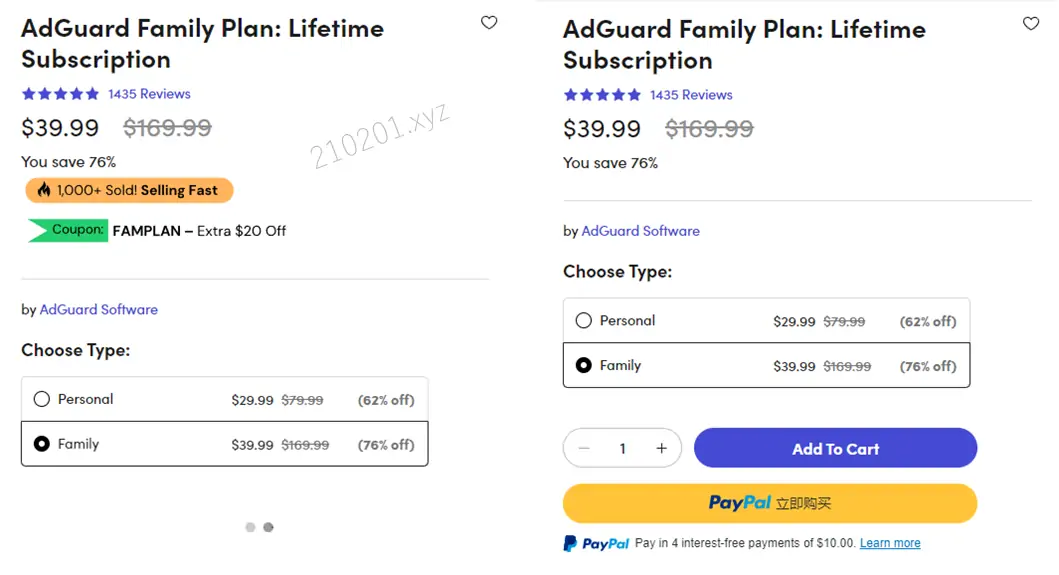The image size is (1059, 575).
Task: Click the plus quantity button
Action: coord(661,449)
